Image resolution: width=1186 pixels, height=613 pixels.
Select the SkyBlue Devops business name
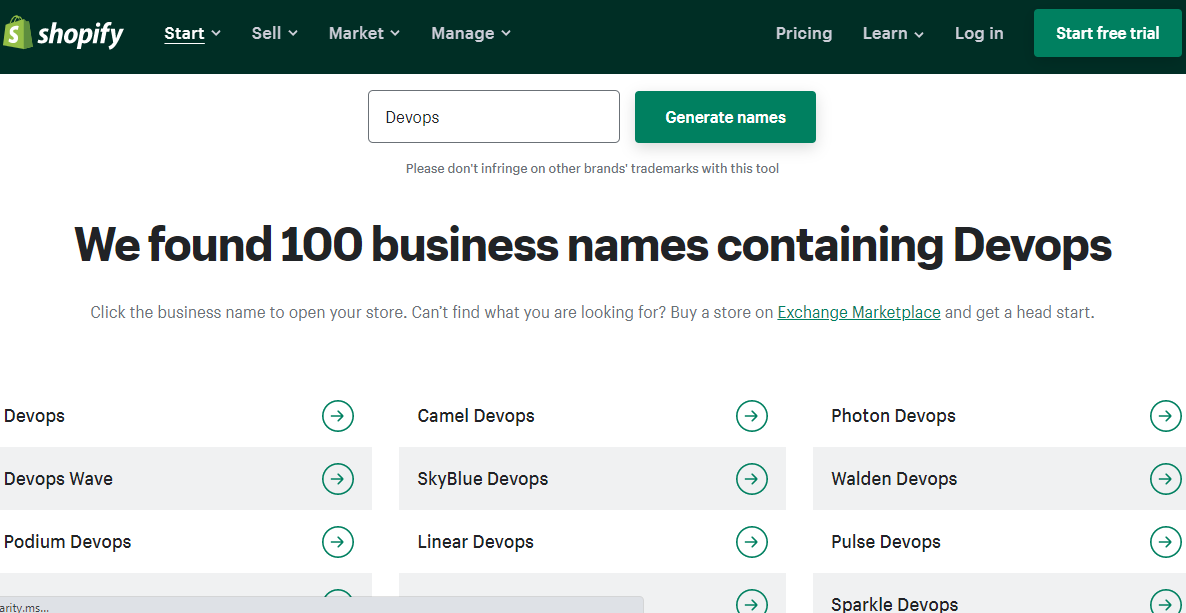click(483, 479)
